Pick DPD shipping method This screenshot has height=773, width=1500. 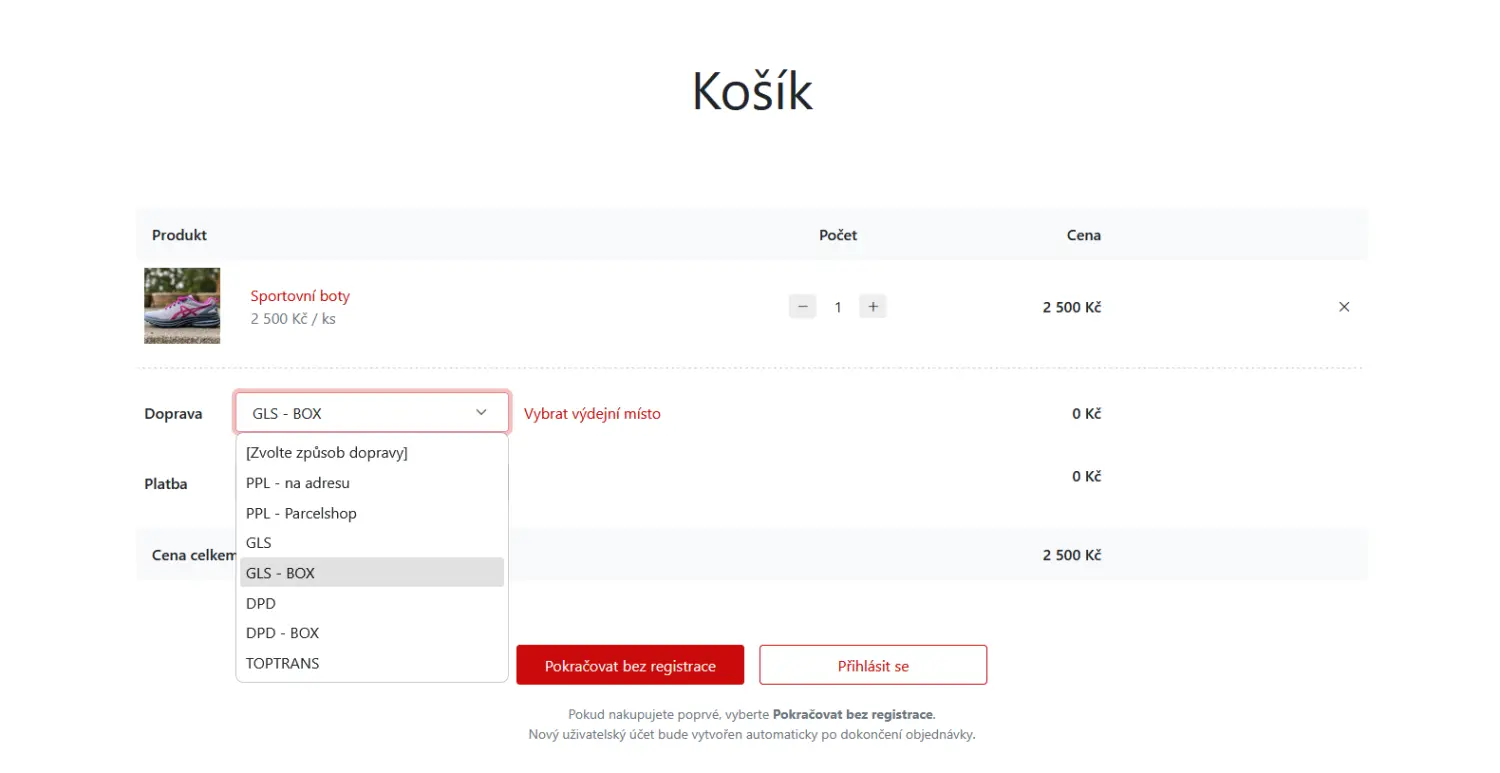[x=261, y=603]
